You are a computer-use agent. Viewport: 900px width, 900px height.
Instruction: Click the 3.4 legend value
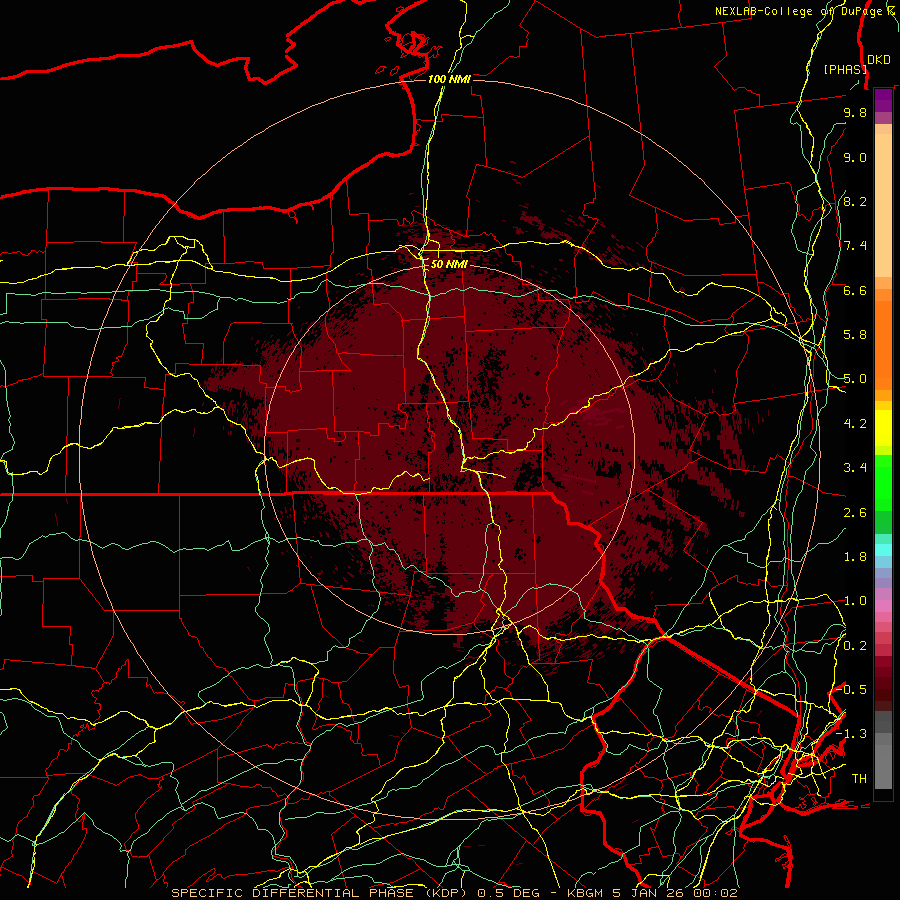click(855, 468)
